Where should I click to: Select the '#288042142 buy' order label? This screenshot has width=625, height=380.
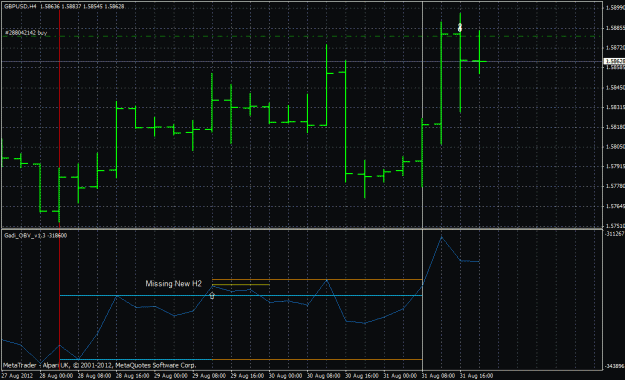tap(26, 33)
